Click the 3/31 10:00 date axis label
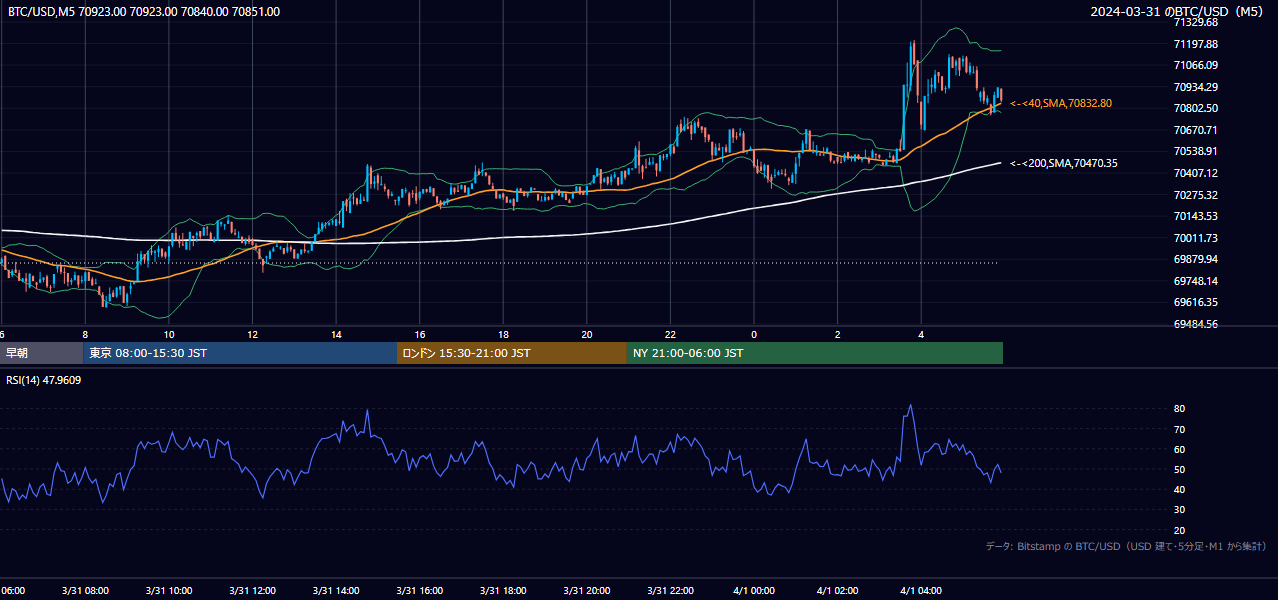1278x600 pixels. click(169, 591)
